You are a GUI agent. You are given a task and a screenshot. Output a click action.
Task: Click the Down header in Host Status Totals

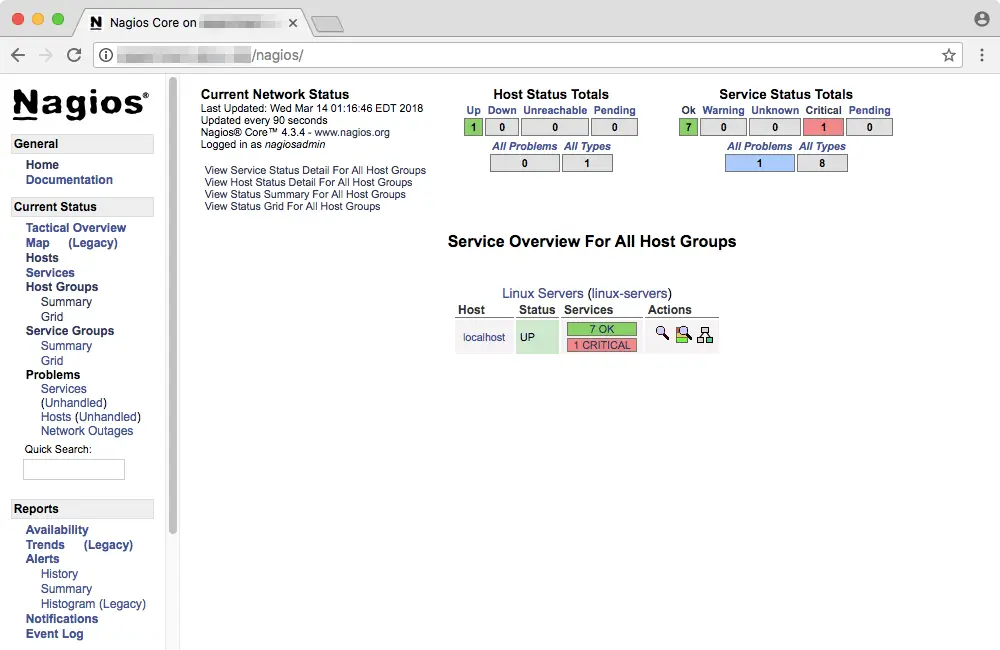pyautogui.click(x=502, y=110)
